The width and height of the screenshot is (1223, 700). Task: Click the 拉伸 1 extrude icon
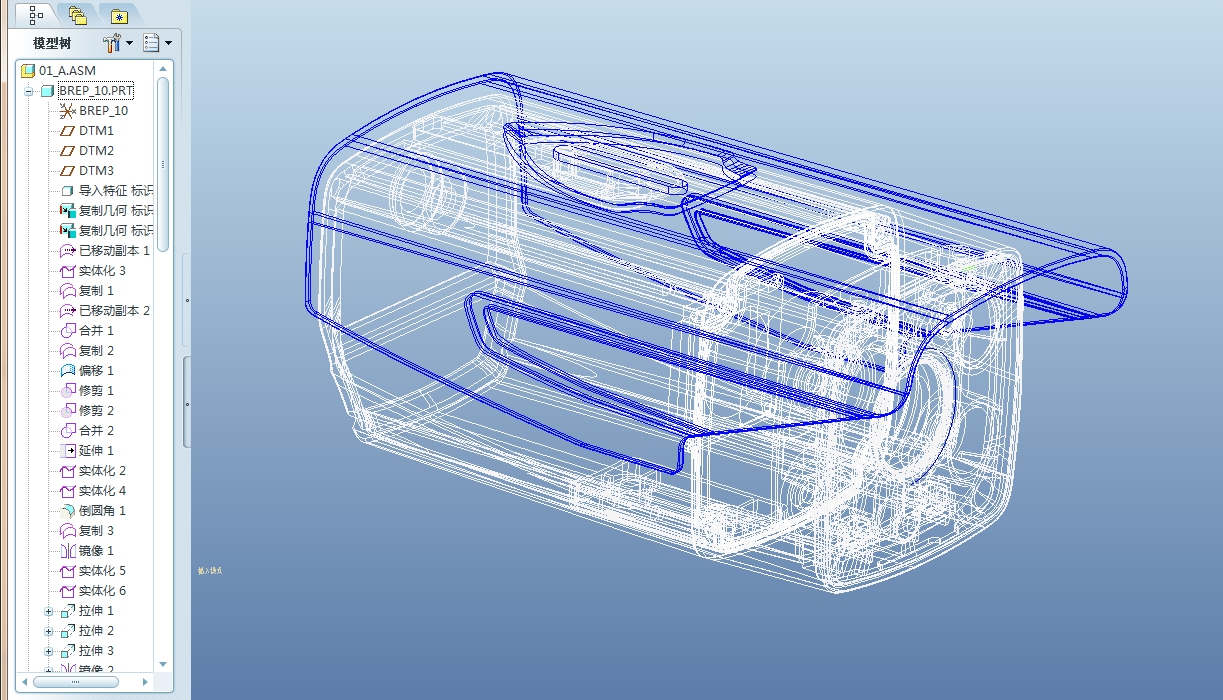point(67,611)
